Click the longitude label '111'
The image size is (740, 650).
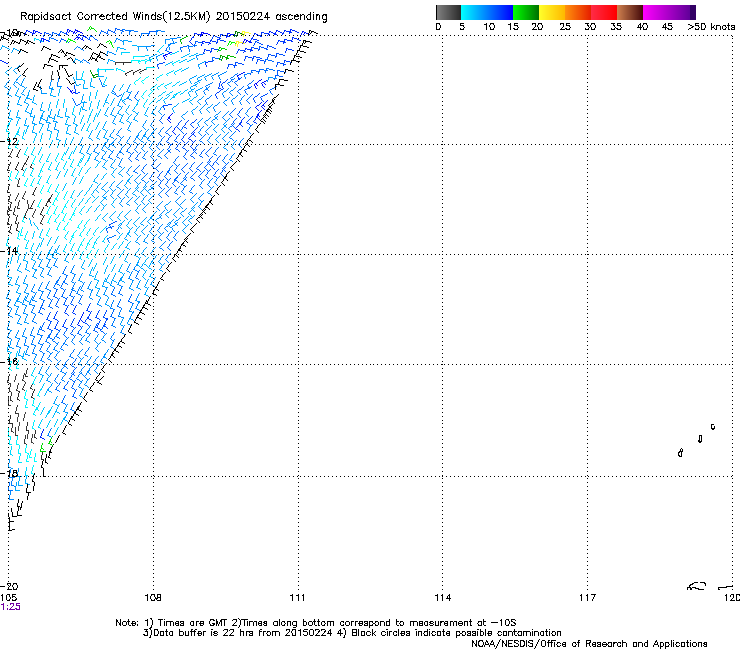point(297,598)
